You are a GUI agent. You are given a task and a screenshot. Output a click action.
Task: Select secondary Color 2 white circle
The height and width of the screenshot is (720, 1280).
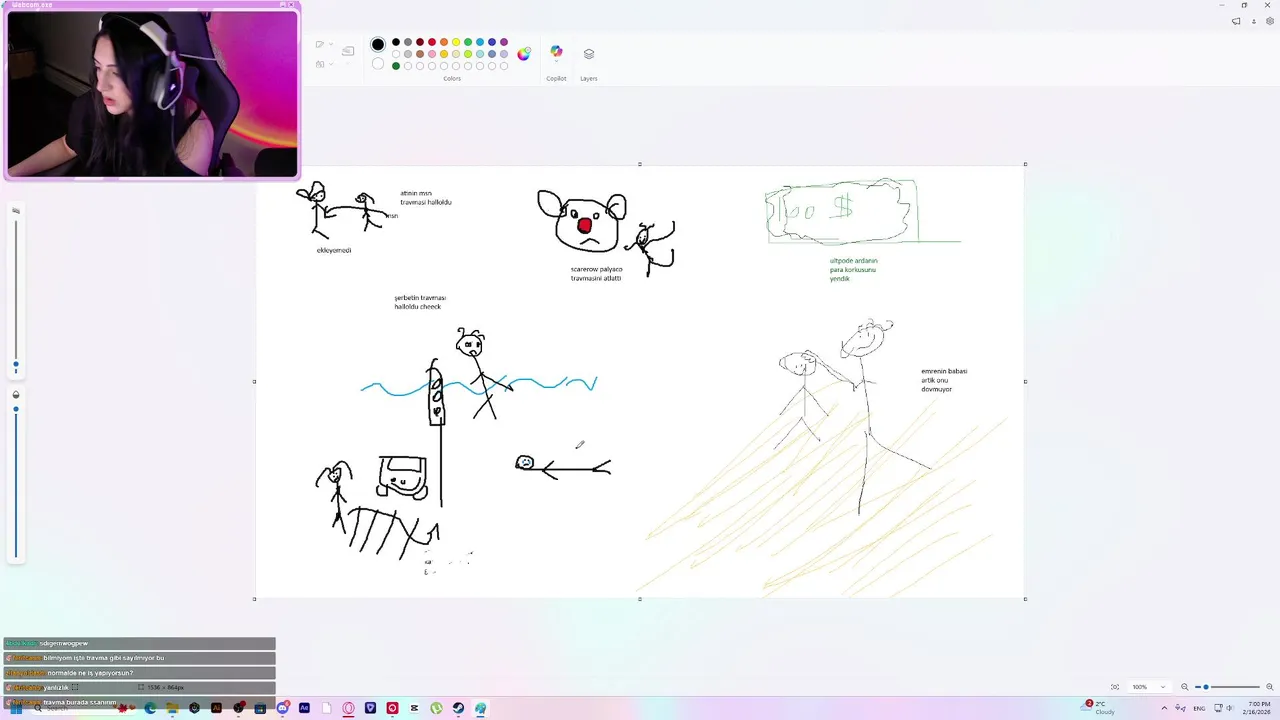pyautogui.click(x=378, y=64)
